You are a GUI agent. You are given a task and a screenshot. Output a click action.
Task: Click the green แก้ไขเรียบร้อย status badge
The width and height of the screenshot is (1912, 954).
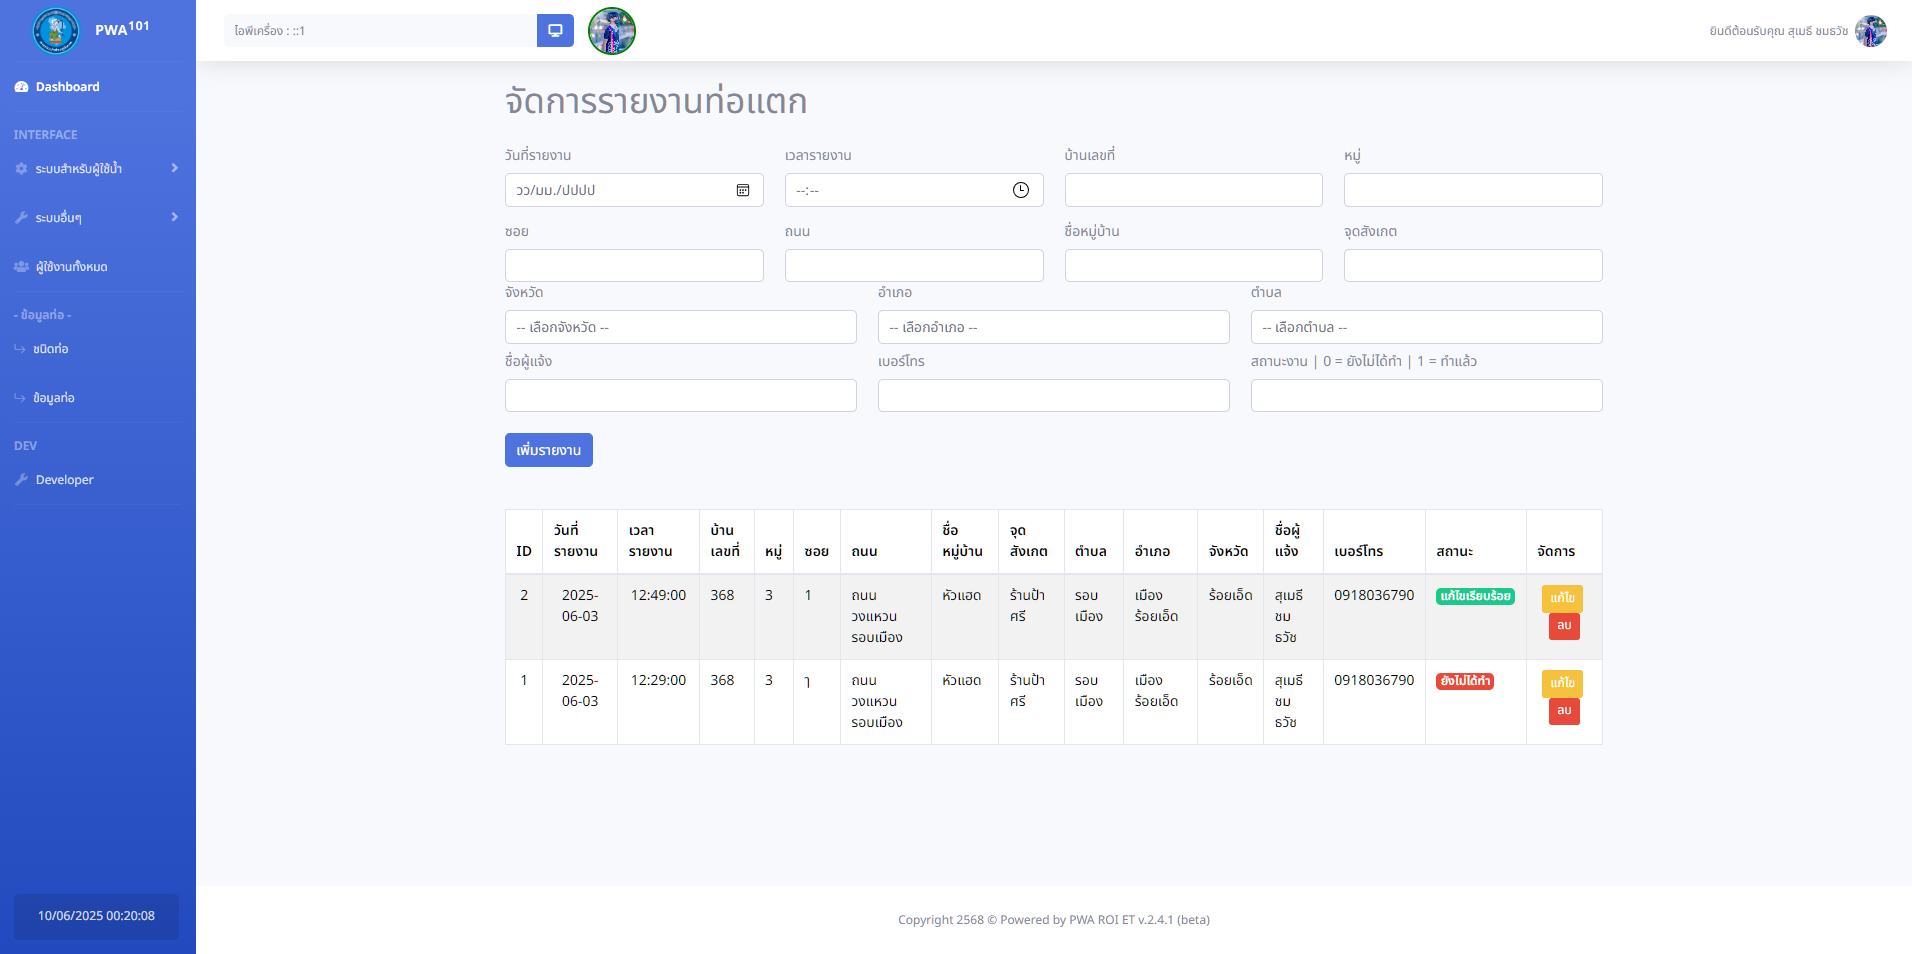point(1475,596)
